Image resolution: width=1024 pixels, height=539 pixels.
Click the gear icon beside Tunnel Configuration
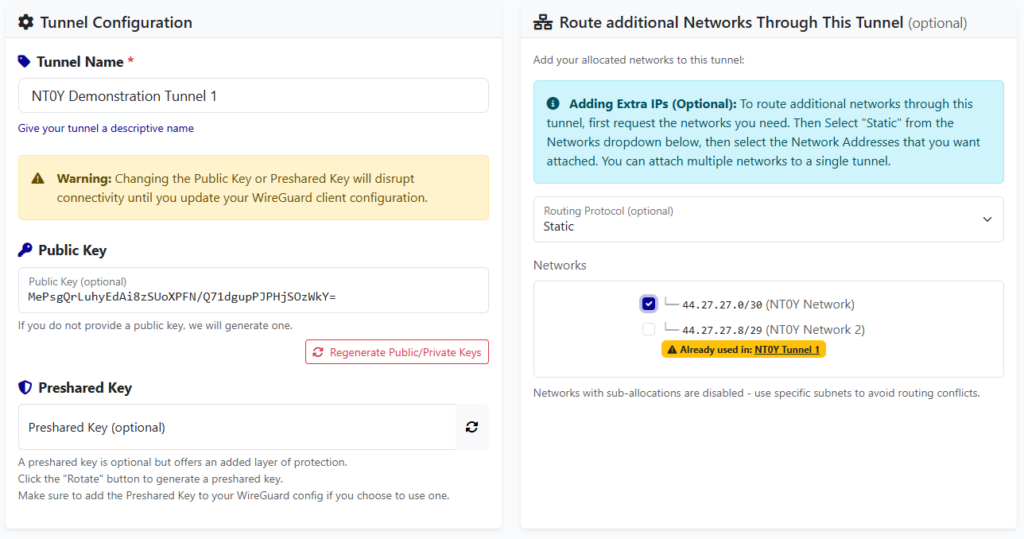[26, 22]
